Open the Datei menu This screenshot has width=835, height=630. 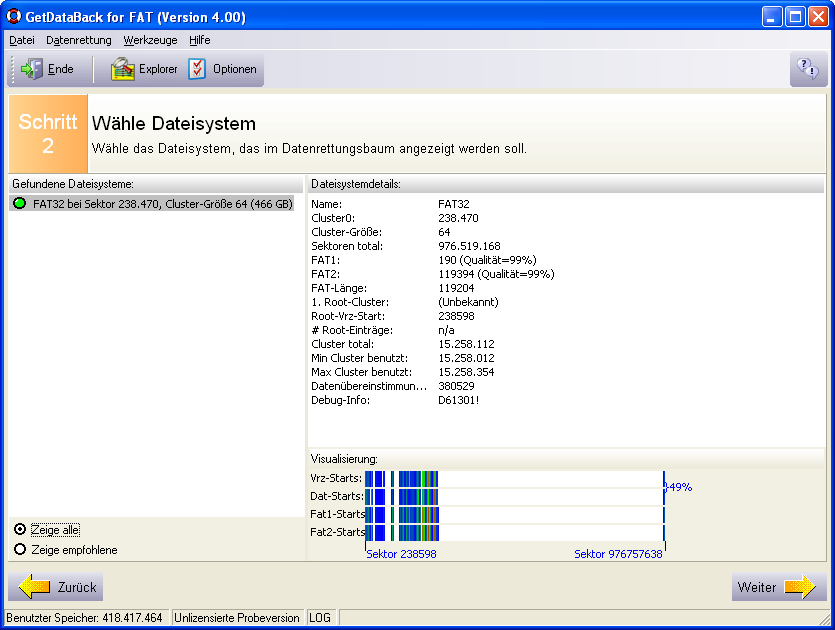click(22, 40)
